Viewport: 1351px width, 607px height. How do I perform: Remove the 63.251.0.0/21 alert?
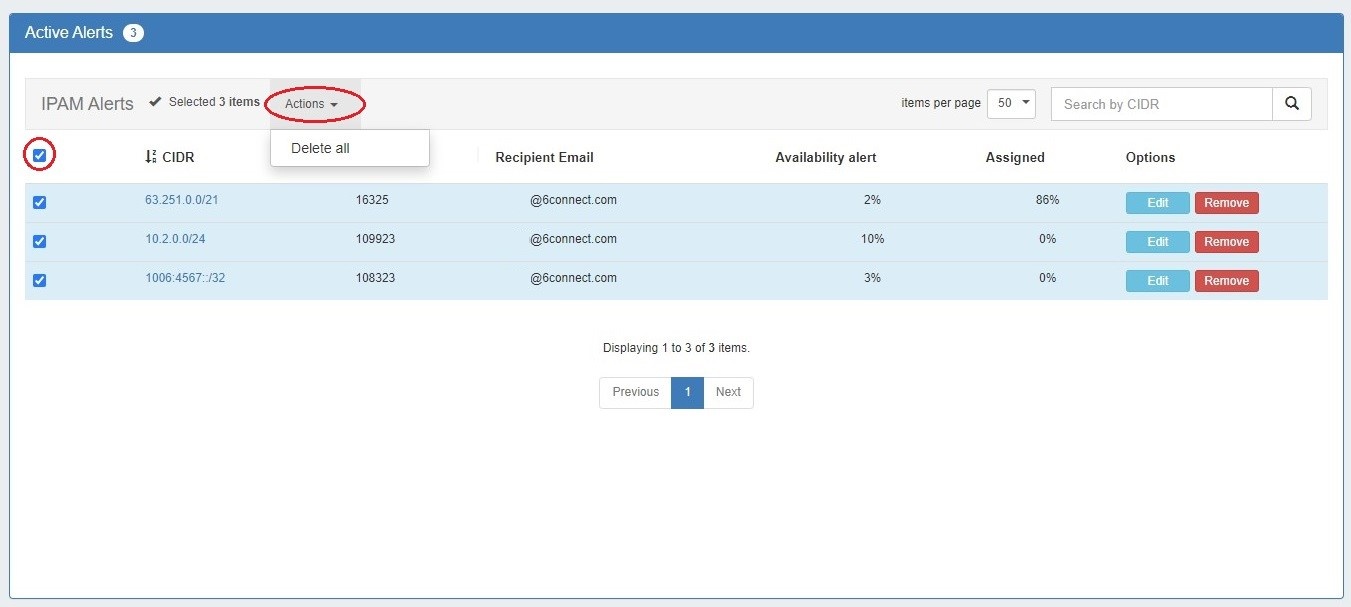click(1226, 203)
